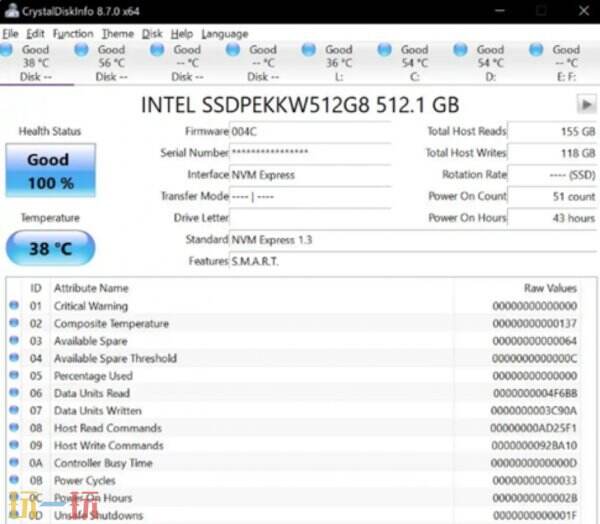Open the Disk menu
Screen dimensions: 600x524
(152, 34)
